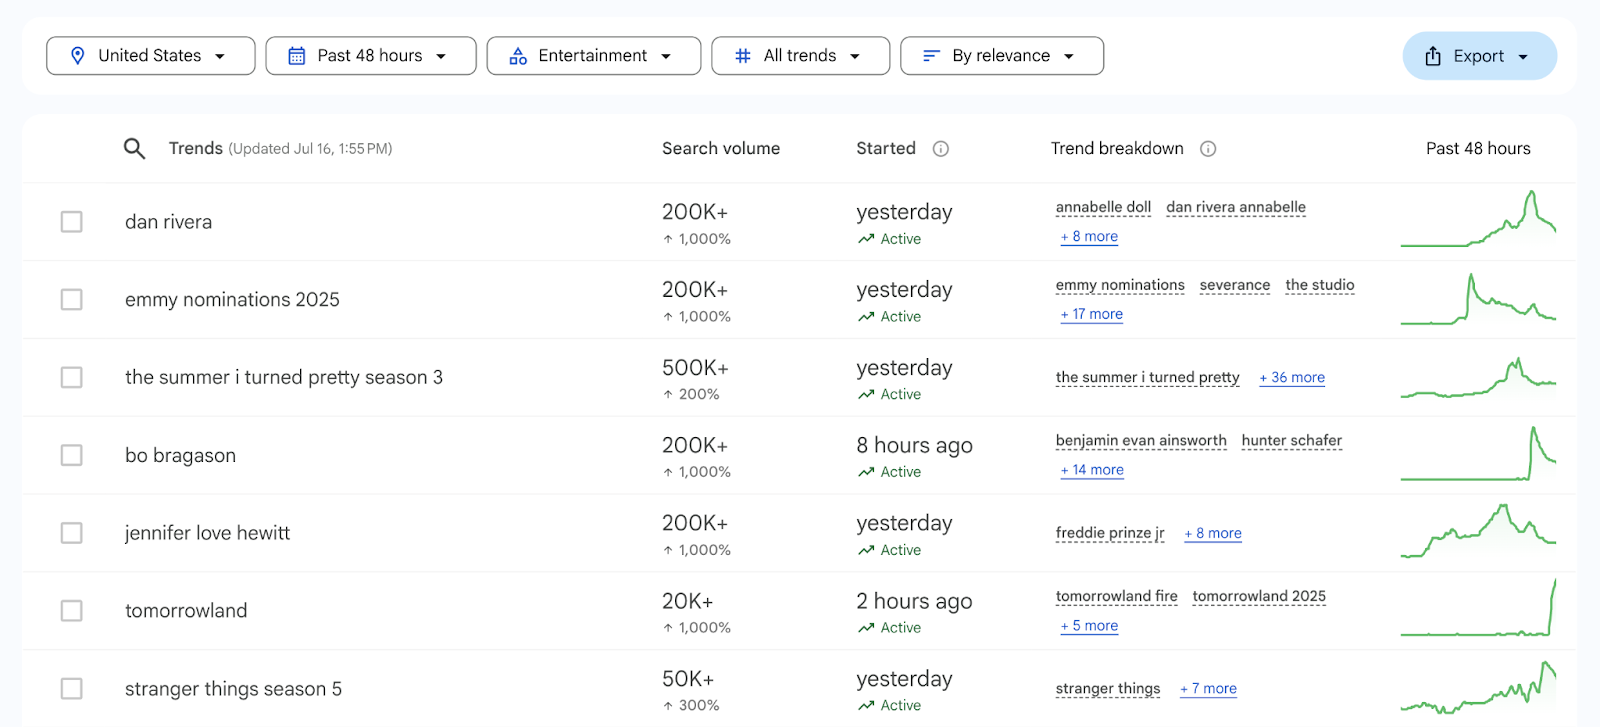This screenshot has height=727, width=1600.
Task: Open the By relevance dropdown arrow
Action: pos(1069,57)
